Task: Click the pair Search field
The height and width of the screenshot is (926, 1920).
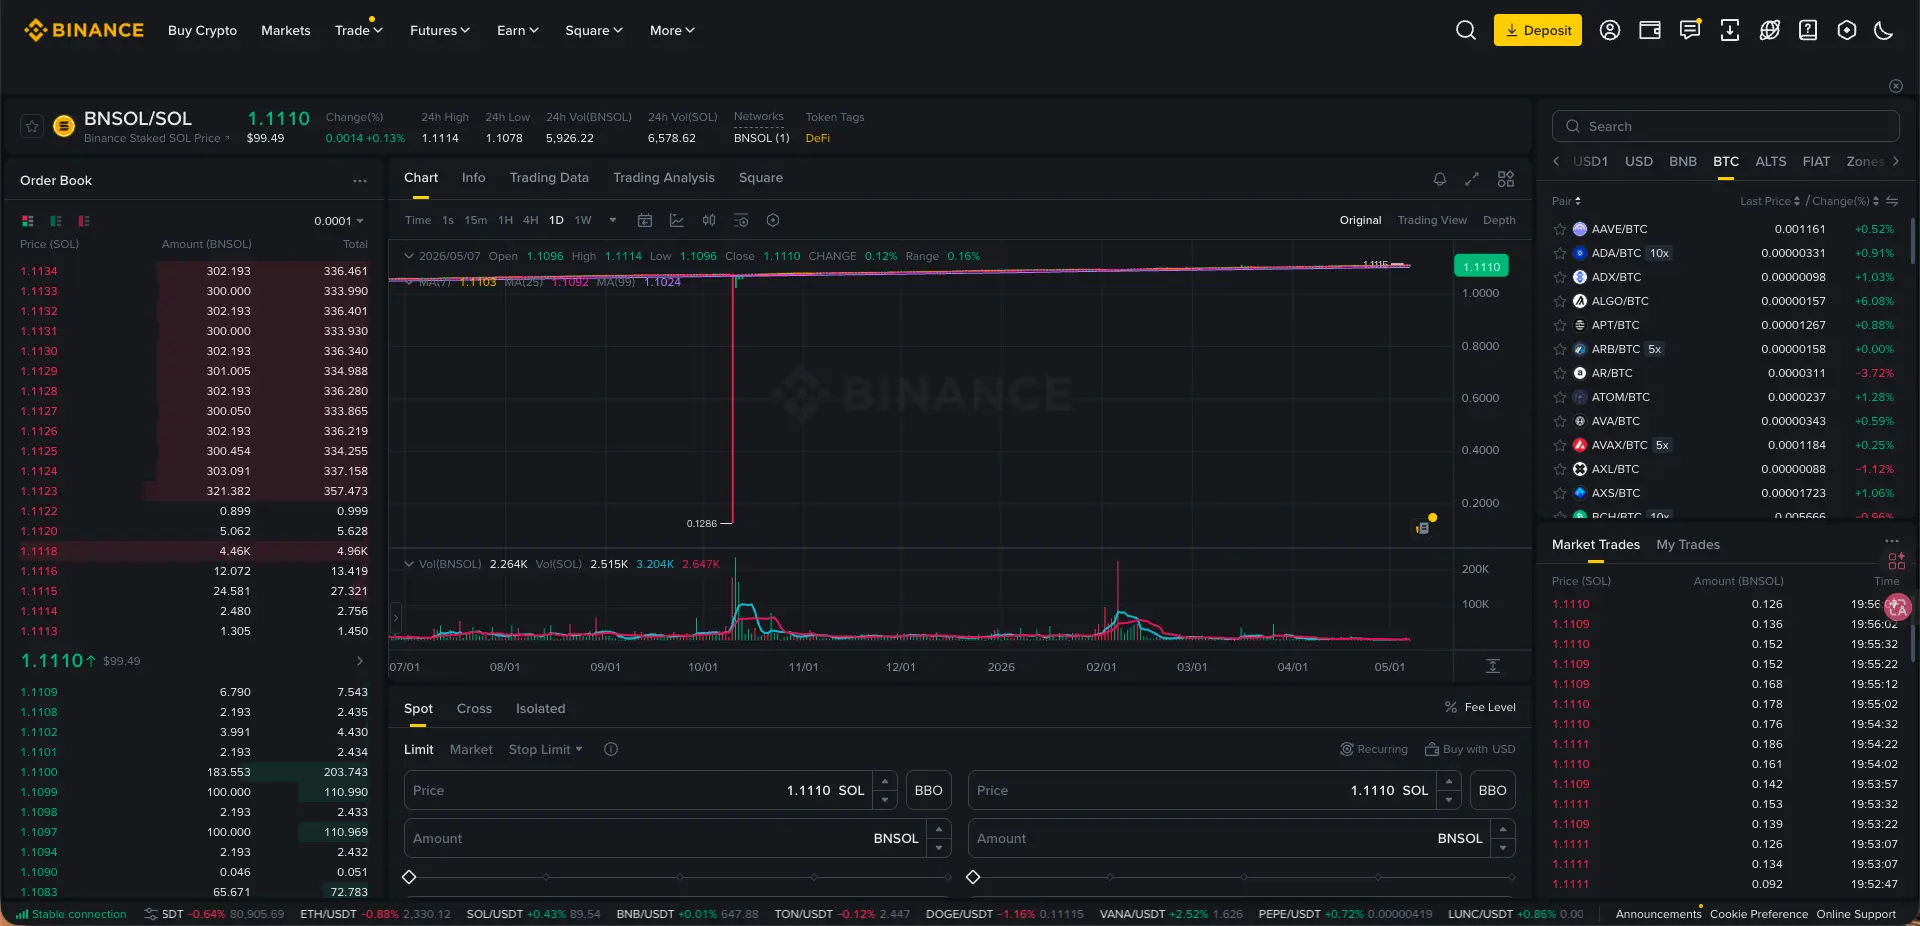Action: (x=1726, y=126)
